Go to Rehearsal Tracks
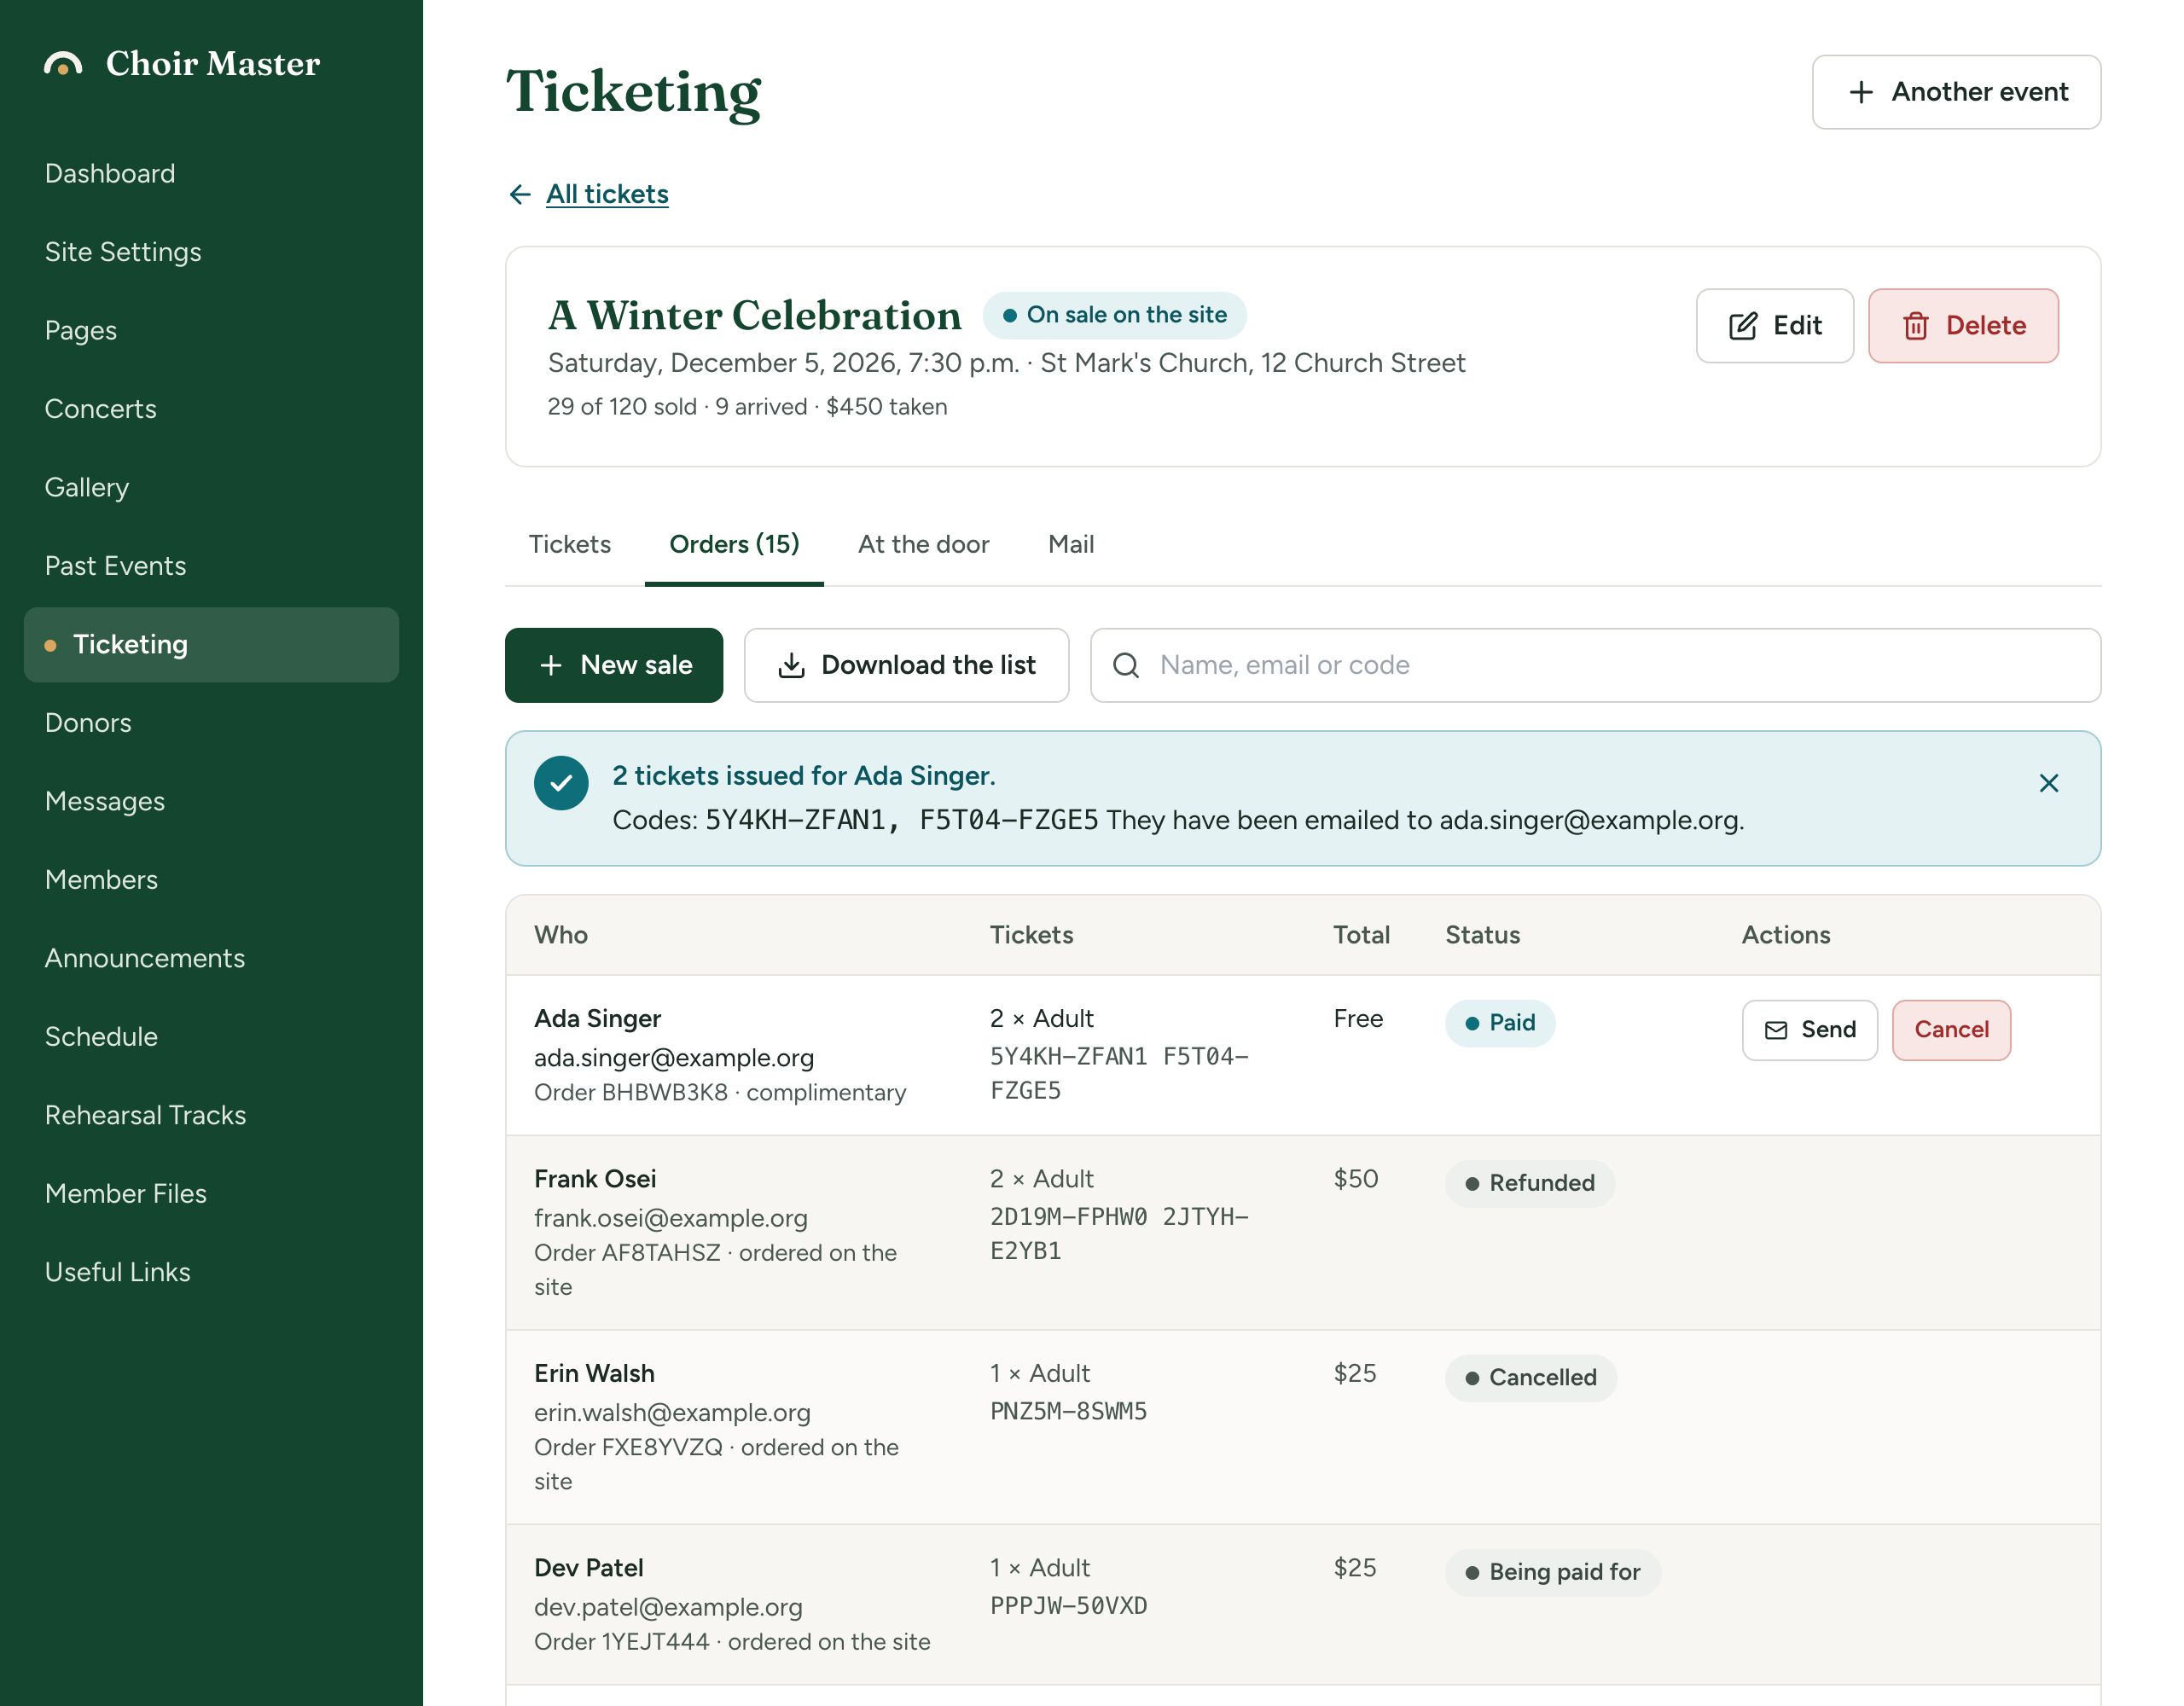This screenshot has height=1706, width=2184. coord(145,1116)
